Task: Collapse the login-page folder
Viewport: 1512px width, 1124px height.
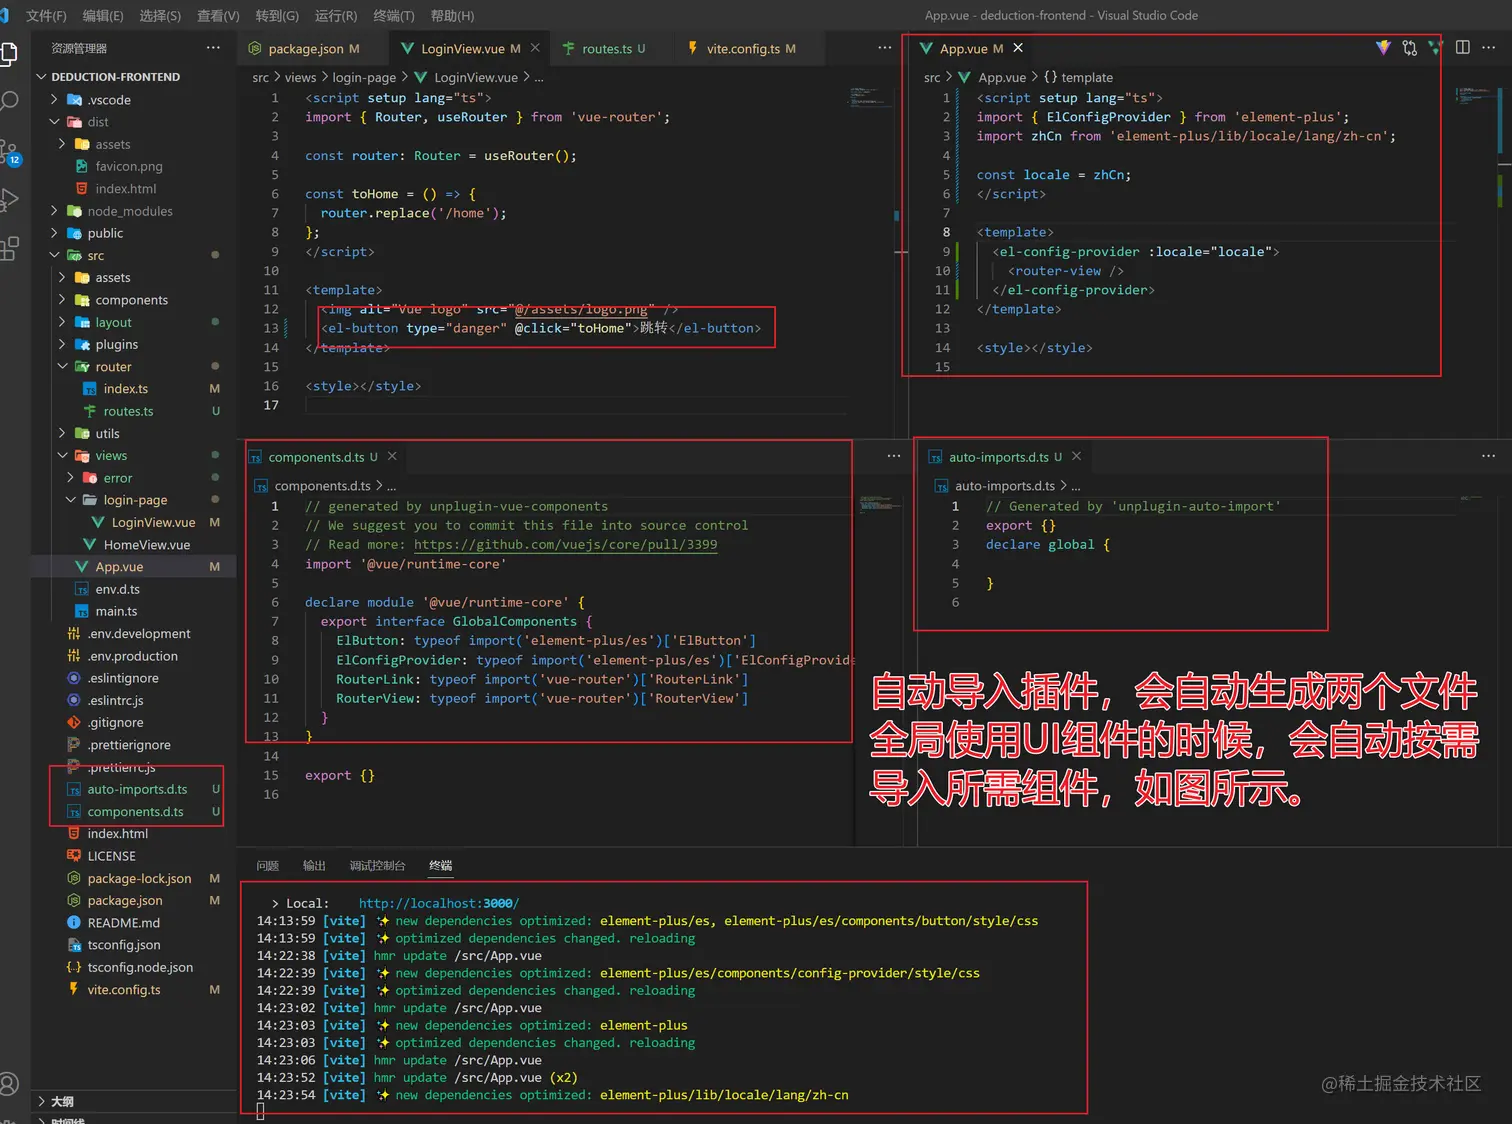Action: click(x=71, y=500)
